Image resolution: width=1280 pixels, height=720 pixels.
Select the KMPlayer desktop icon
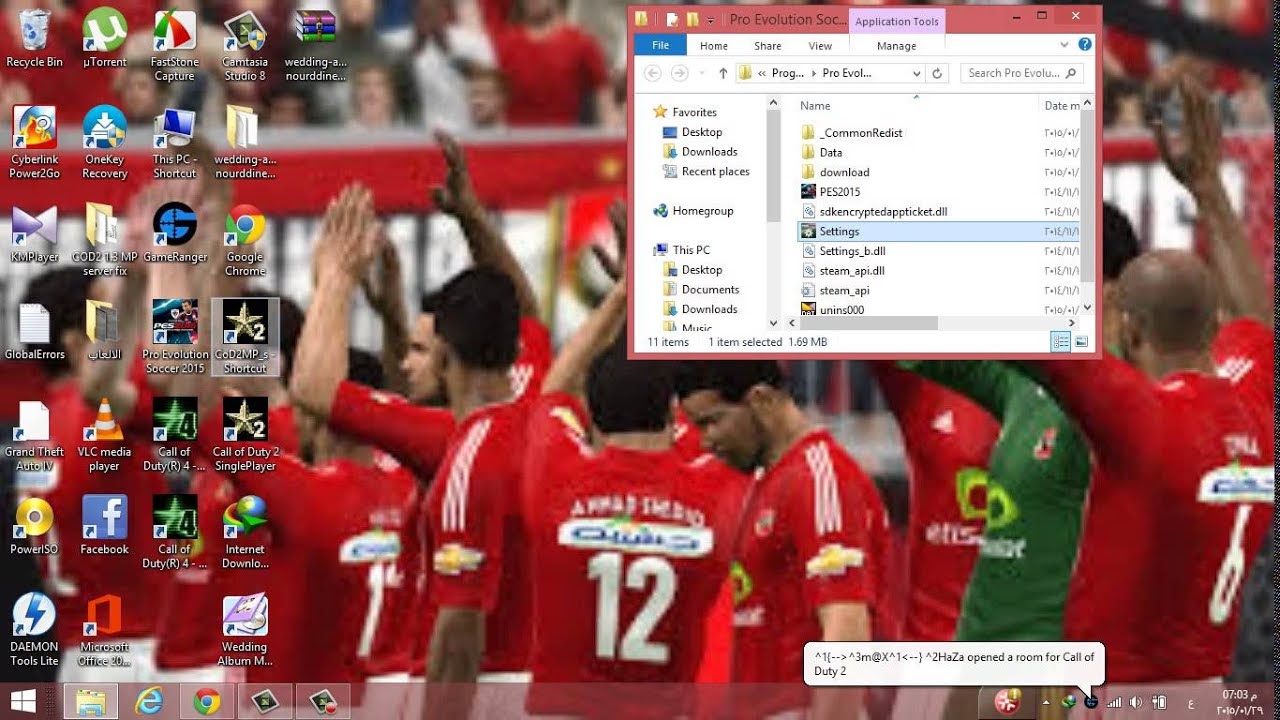click(x=34, y=233)
